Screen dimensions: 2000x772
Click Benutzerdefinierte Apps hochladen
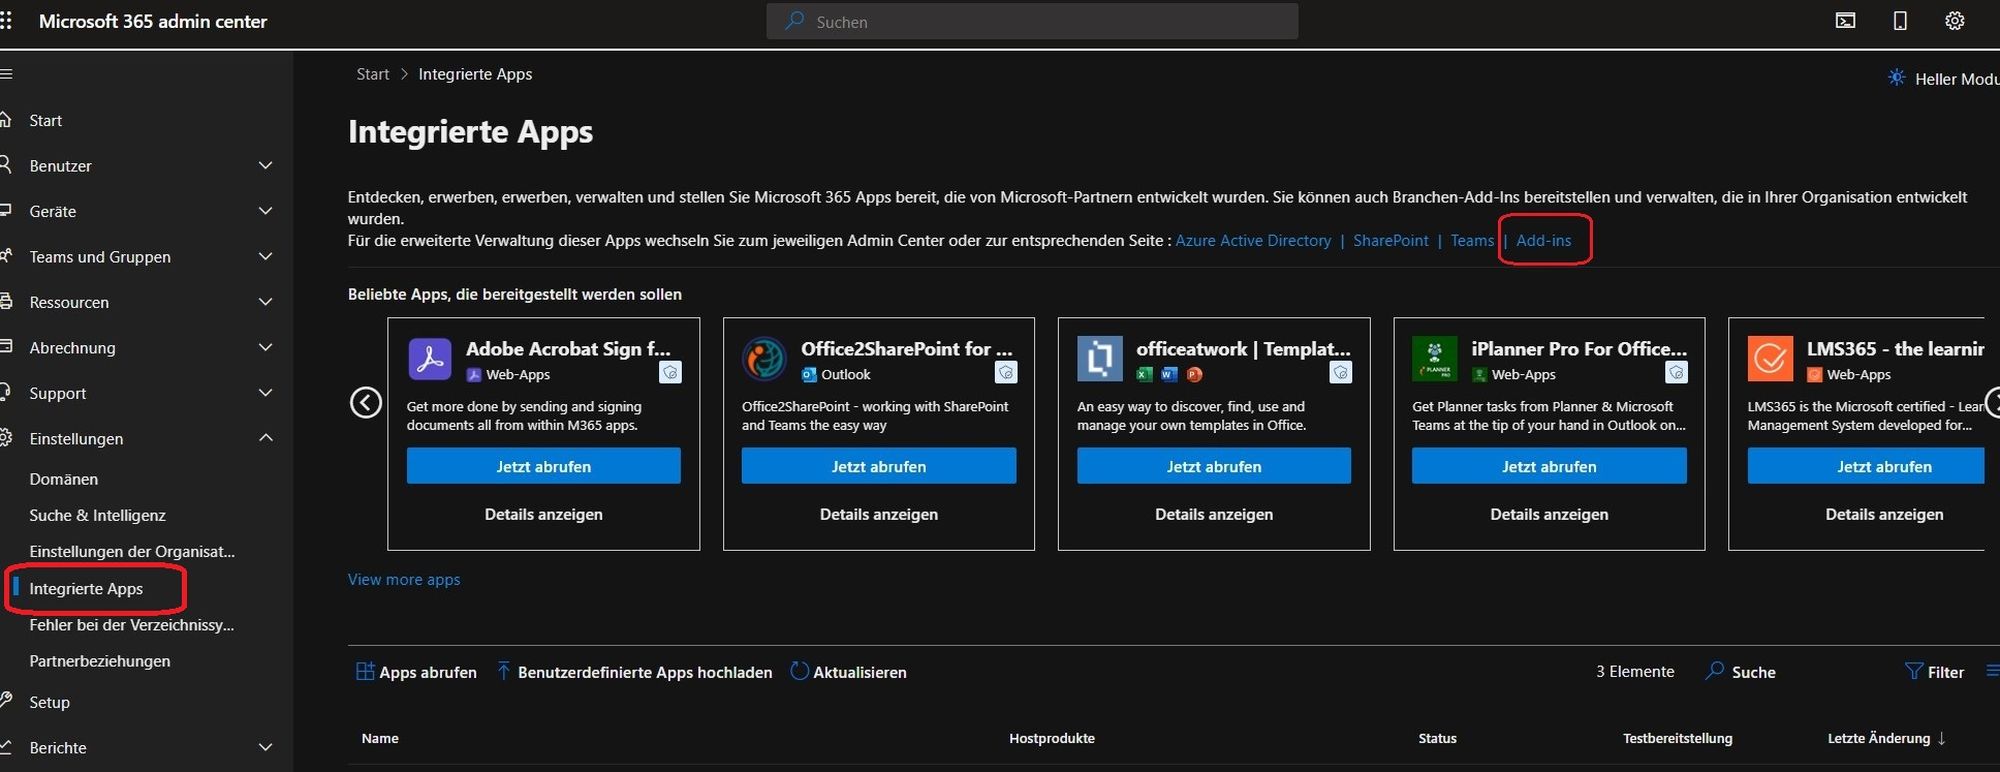(x=644, y=672)
